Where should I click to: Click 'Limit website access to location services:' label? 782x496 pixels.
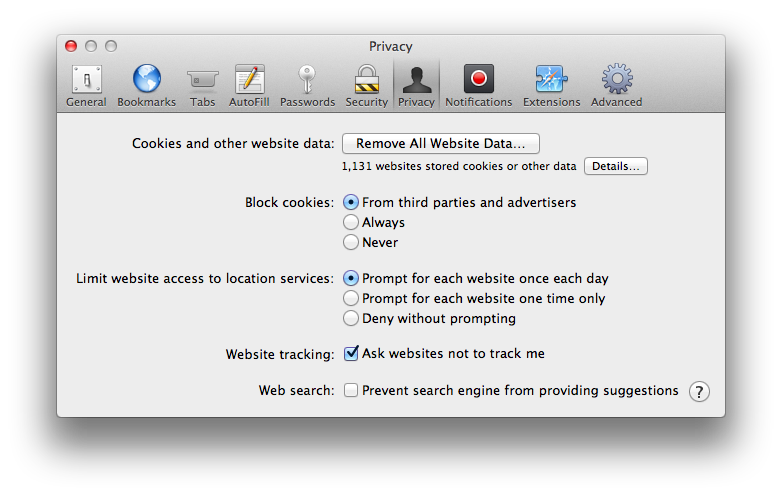(205, 278)
